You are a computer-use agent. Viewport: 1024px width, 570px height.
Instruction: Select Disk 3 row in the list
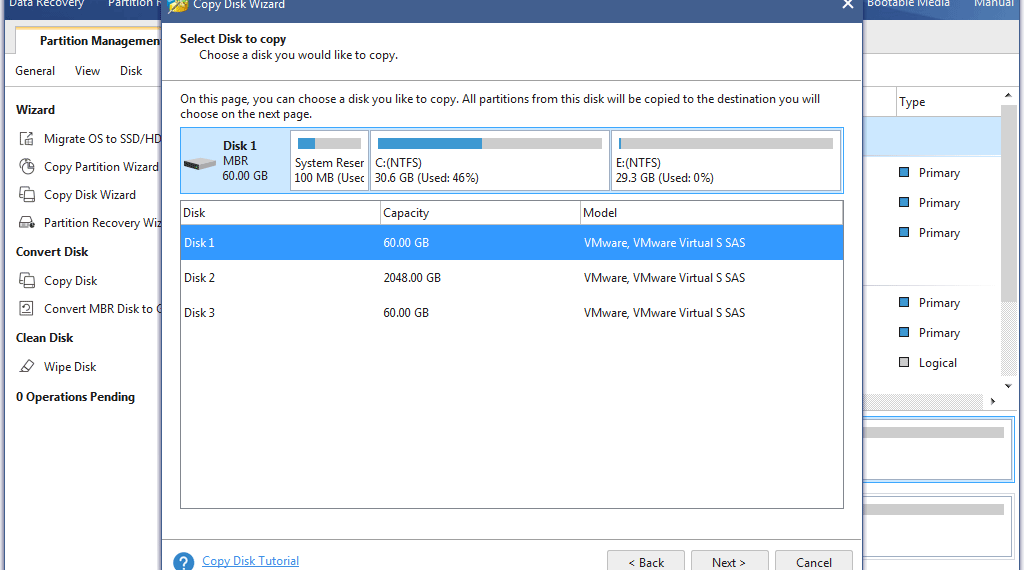(512, 313)
